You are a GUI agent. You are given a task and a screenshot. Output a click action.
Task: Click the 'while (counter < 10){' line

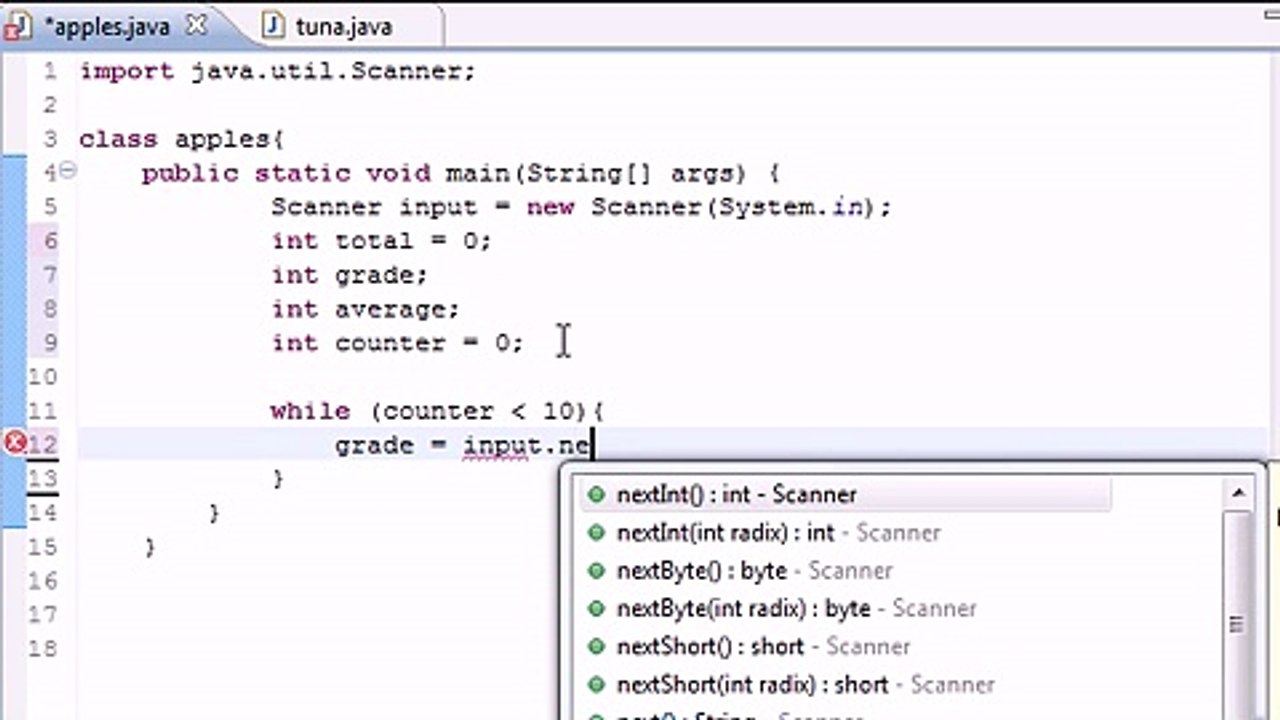point(437,411)
